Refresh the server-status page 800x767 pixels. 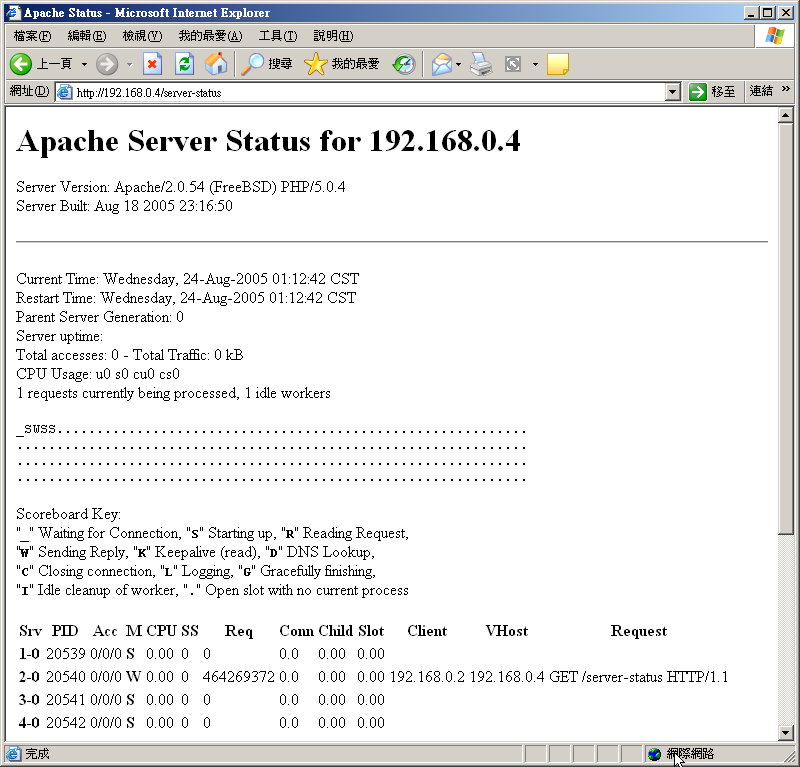coord(184,64)
